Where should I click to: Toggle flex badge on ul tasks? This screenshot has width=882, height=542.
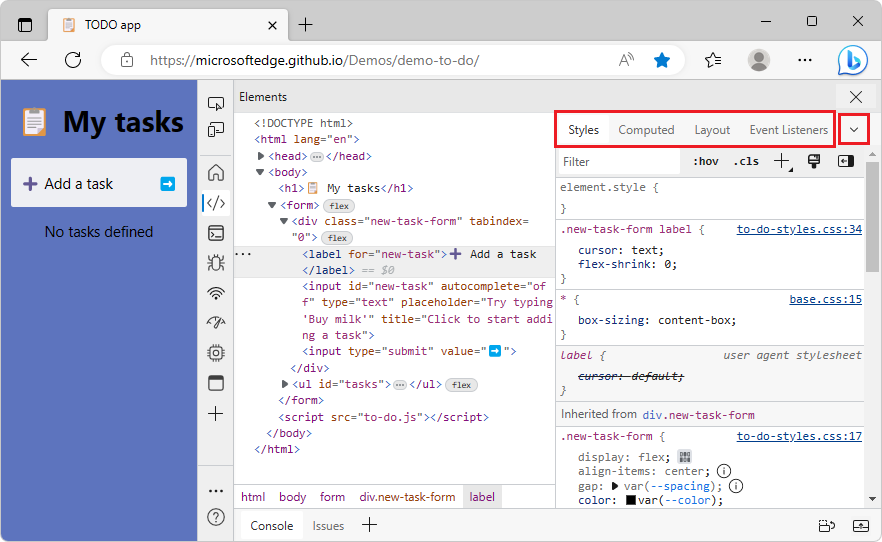coord(461,385)
